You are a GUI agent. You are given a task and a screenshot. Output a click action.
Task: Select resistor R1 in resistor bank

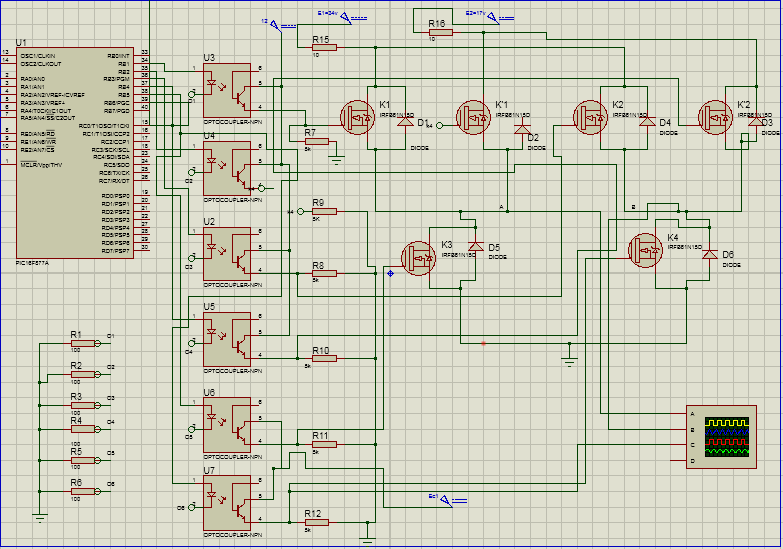click(80, 343)
